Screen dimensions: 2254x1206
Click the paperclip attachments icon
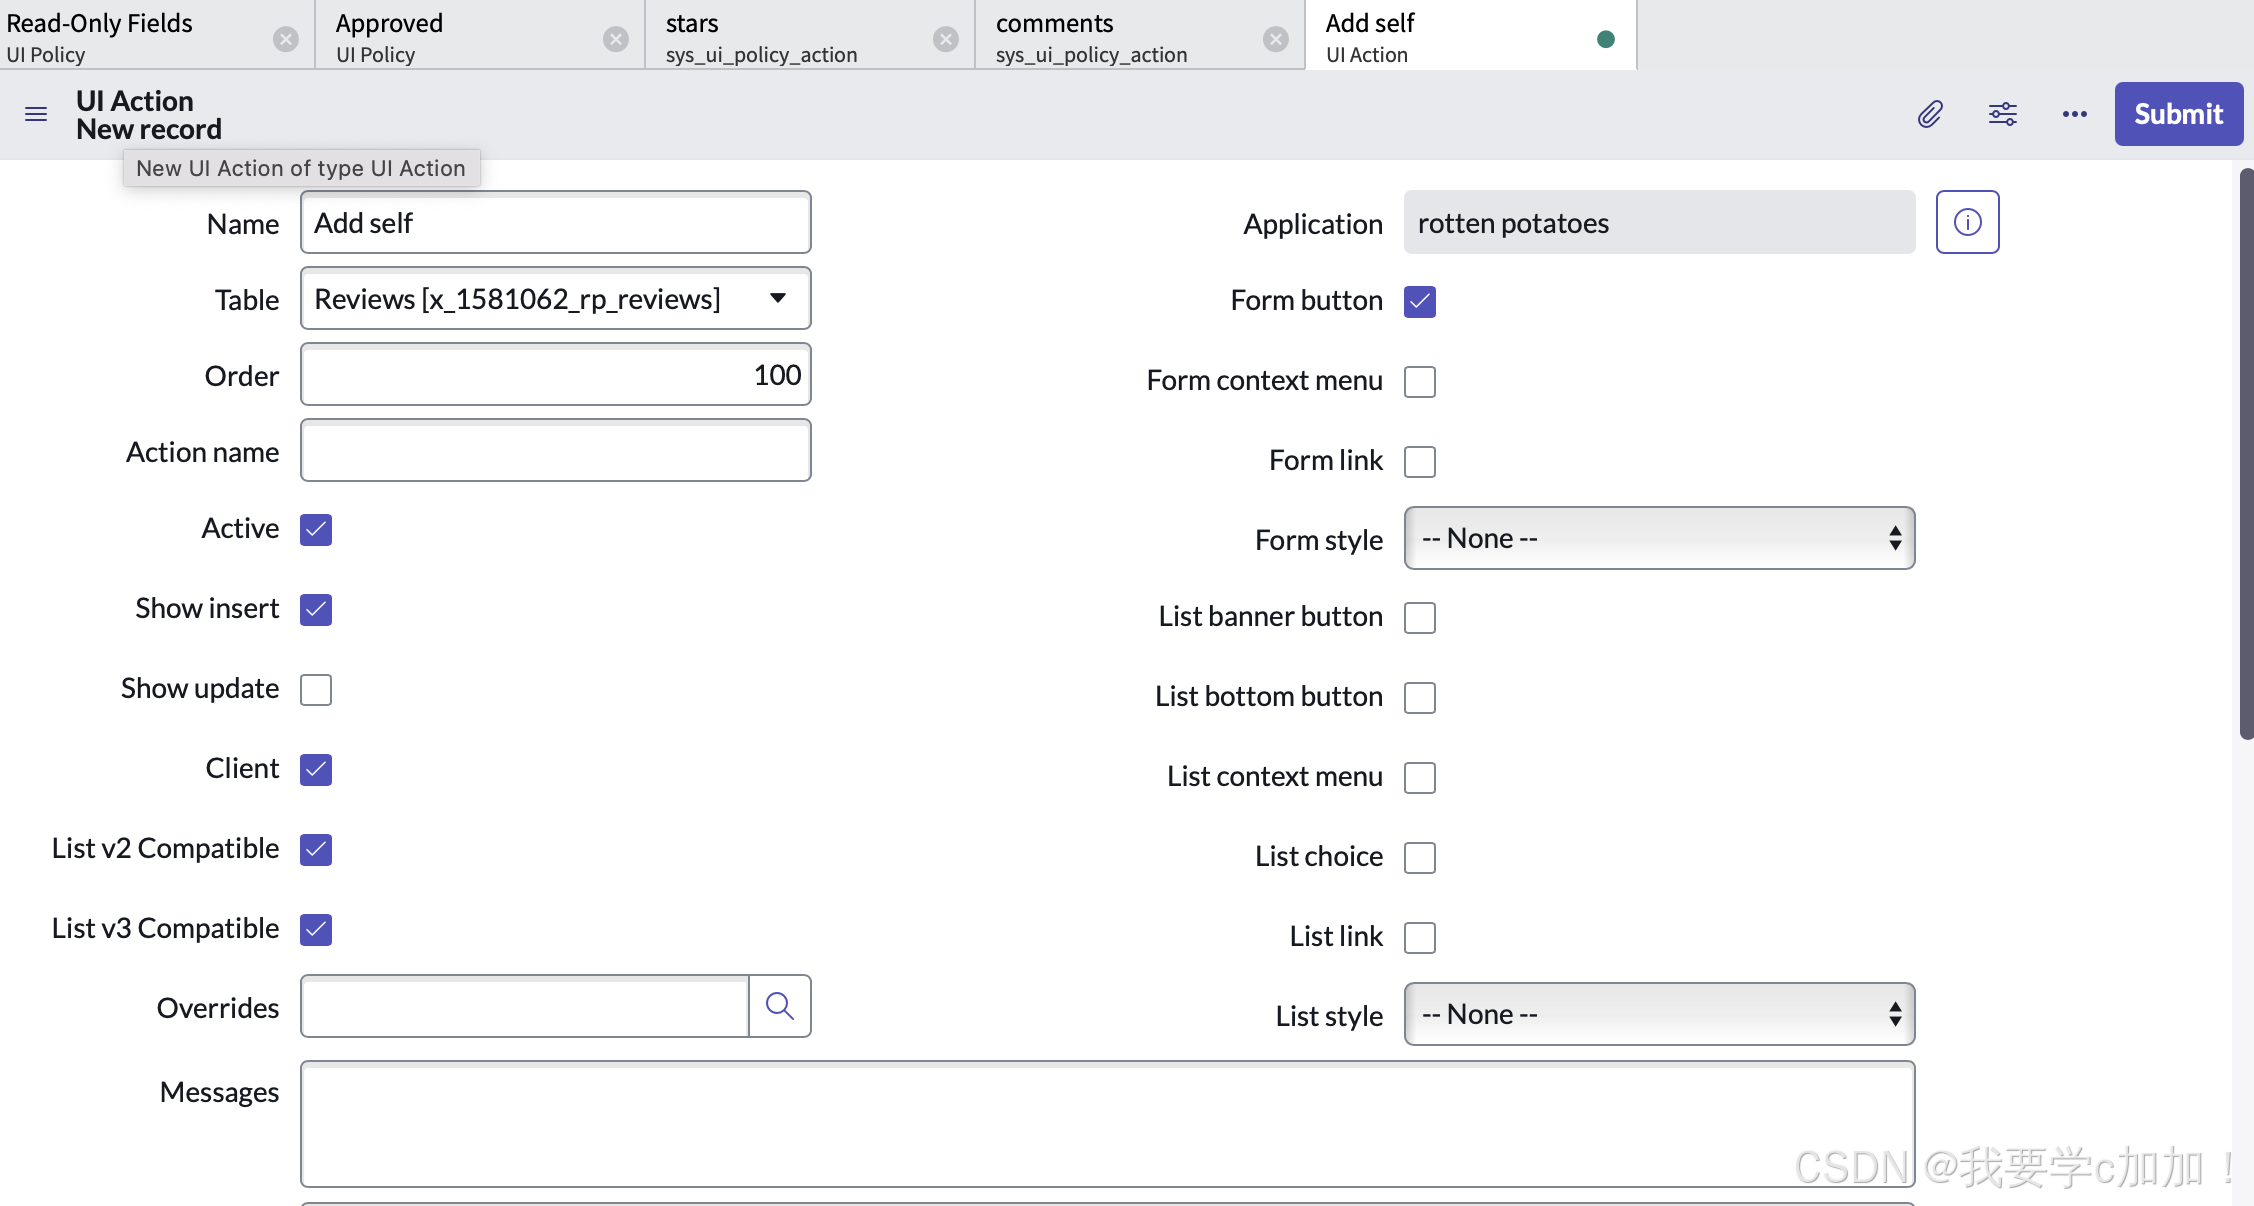(1930, 114)
